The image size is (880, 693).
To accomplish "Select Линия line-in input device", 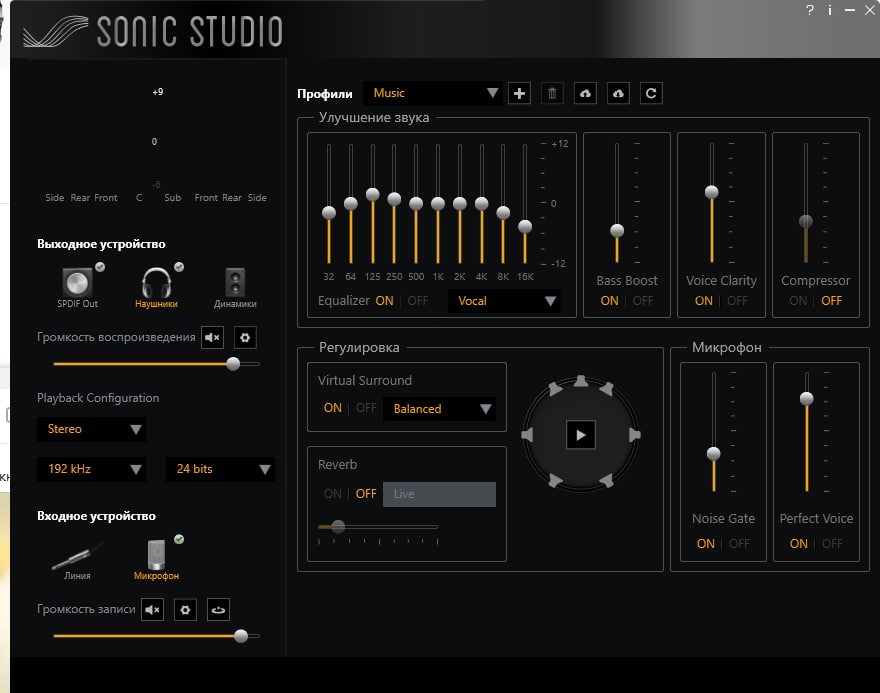I will (77, 560).
